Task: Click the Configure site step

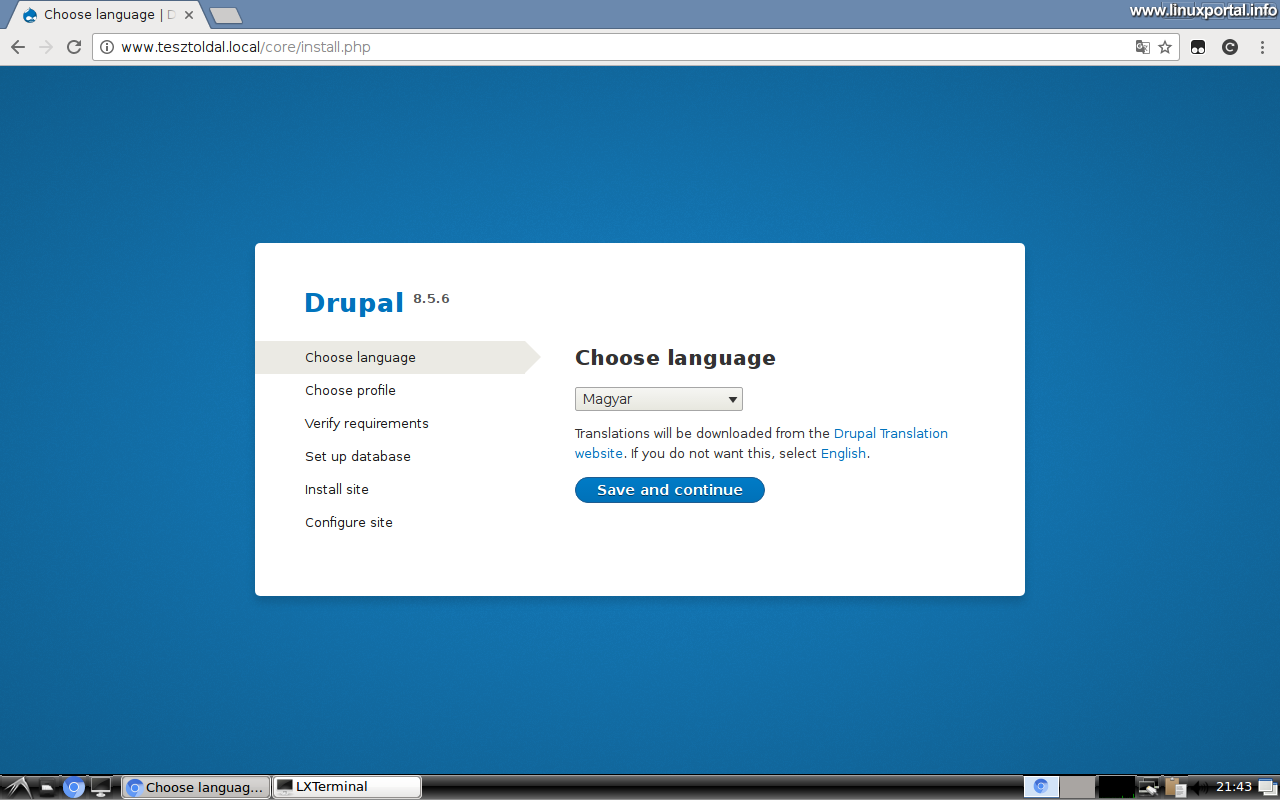Action: click(349, 522)
